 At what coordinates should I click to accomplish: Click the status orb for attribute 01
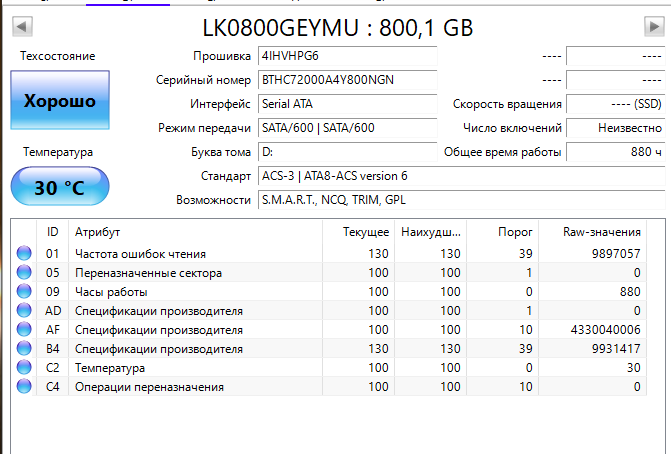click(24, 254)
